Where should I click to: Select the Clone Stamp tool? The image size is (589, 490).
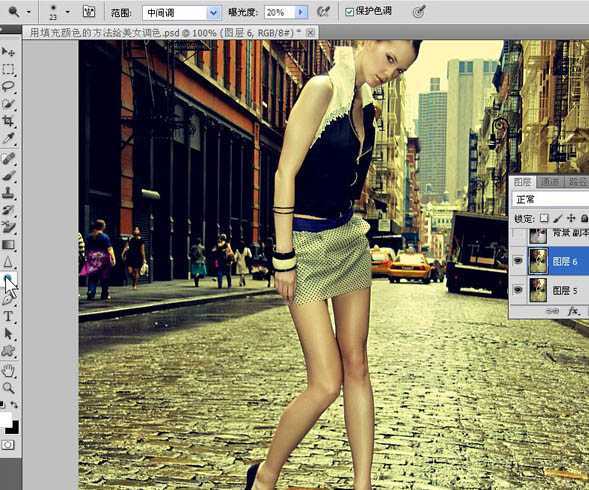[8, 193]
